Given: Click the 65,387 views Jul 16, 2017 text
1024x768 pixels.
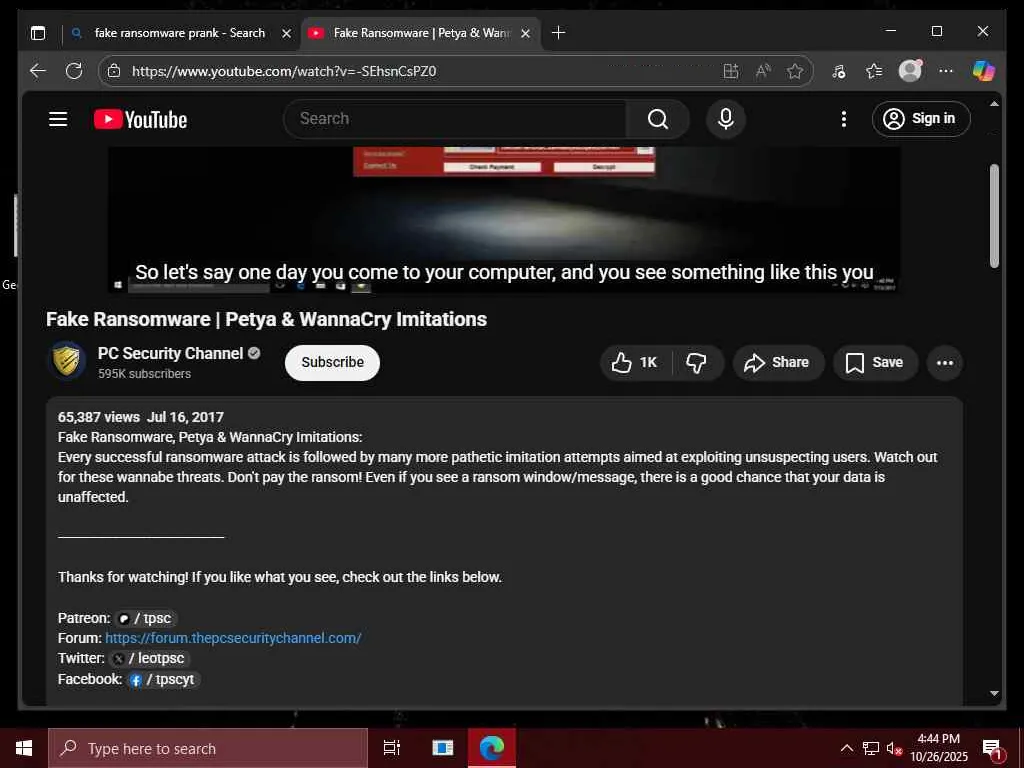Looking at the screenshot, I should [x=140, y=417].
